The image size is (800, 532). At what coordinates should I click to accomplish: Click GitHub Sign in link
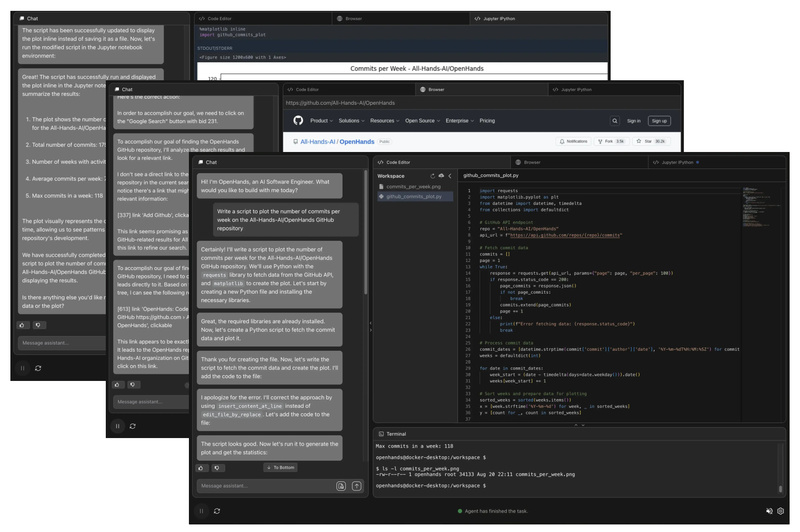[634, 121]
